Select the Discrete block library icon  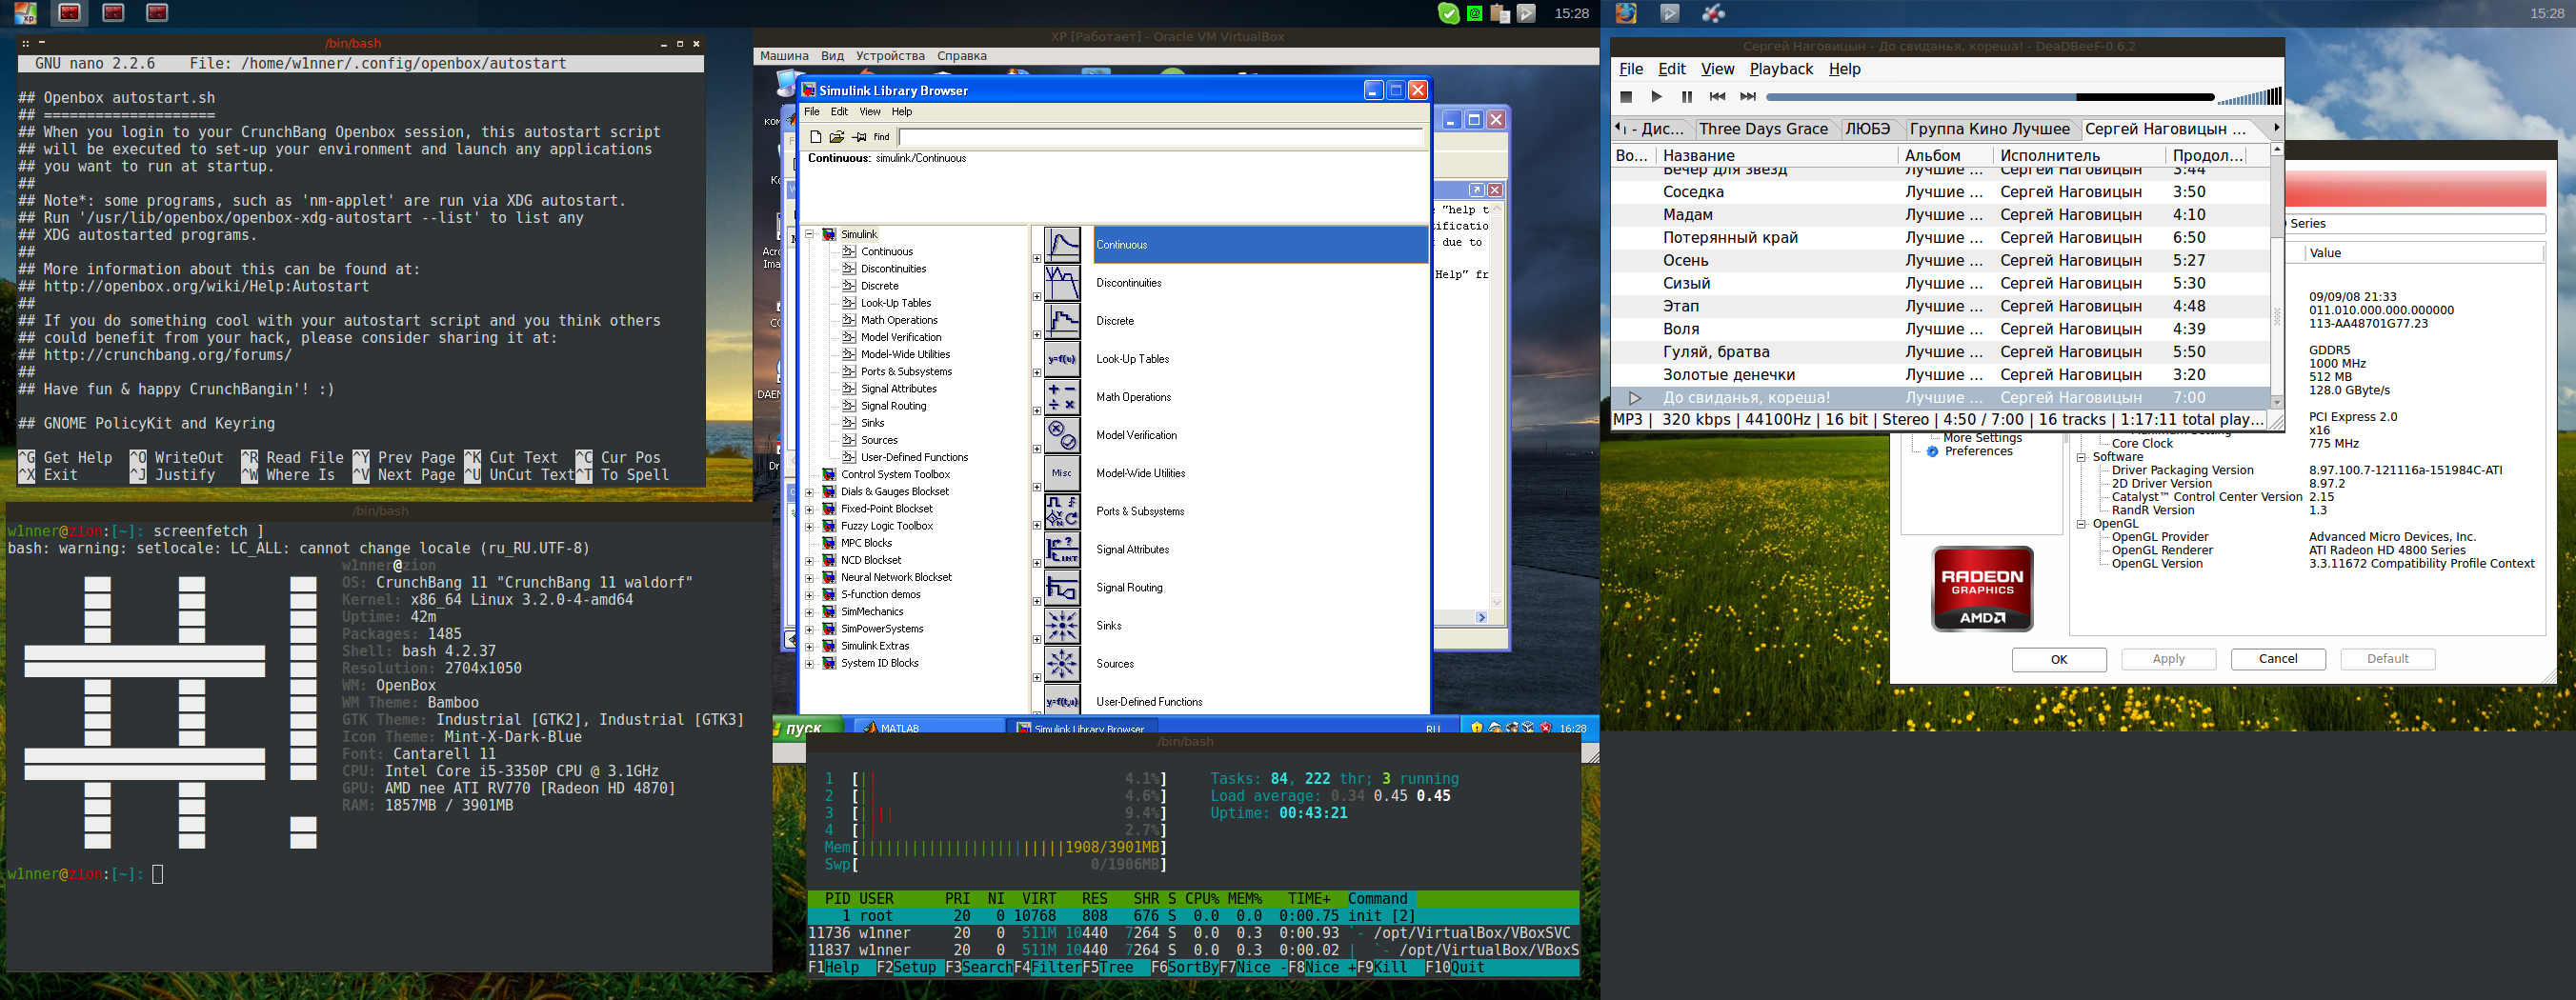click(1062, 321)
